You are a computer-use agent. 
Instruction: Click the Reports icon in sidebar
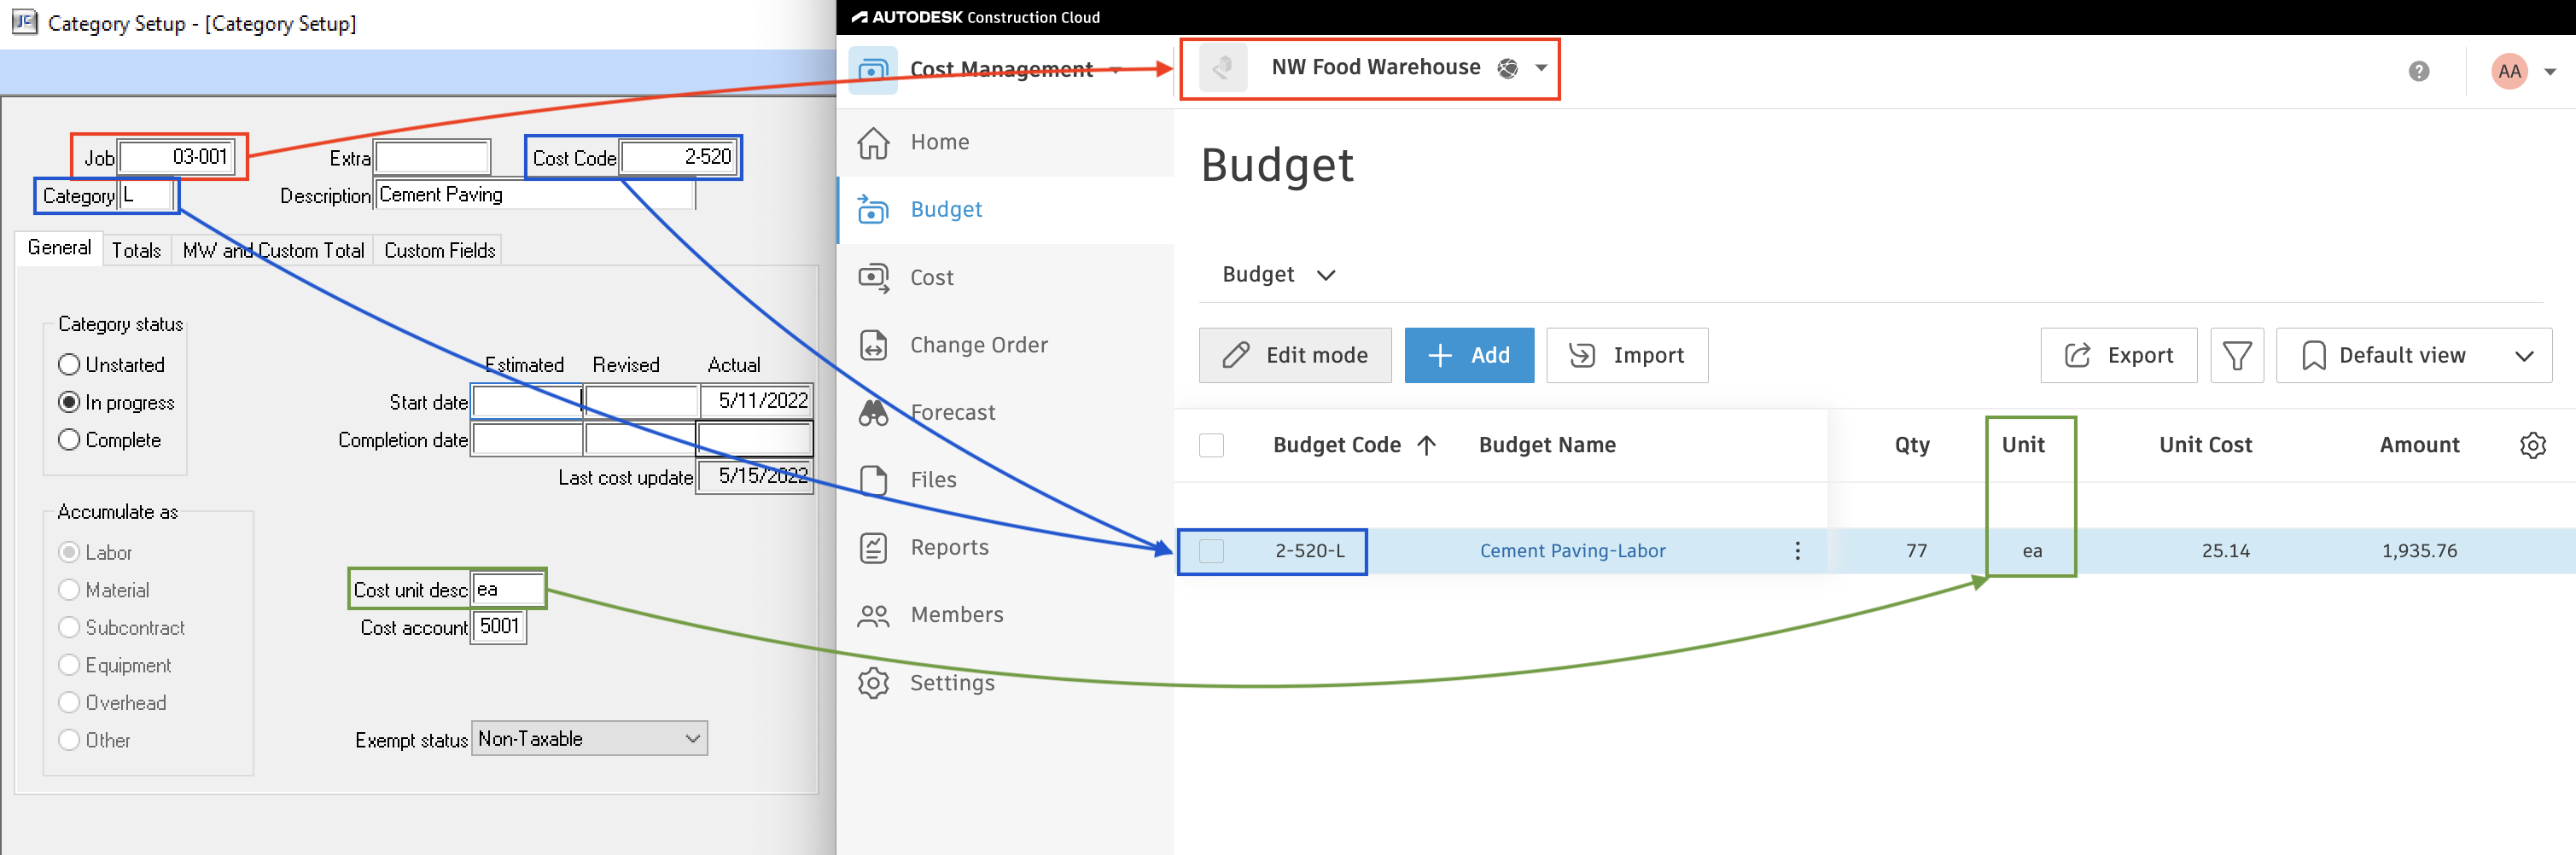click(873, 548)
